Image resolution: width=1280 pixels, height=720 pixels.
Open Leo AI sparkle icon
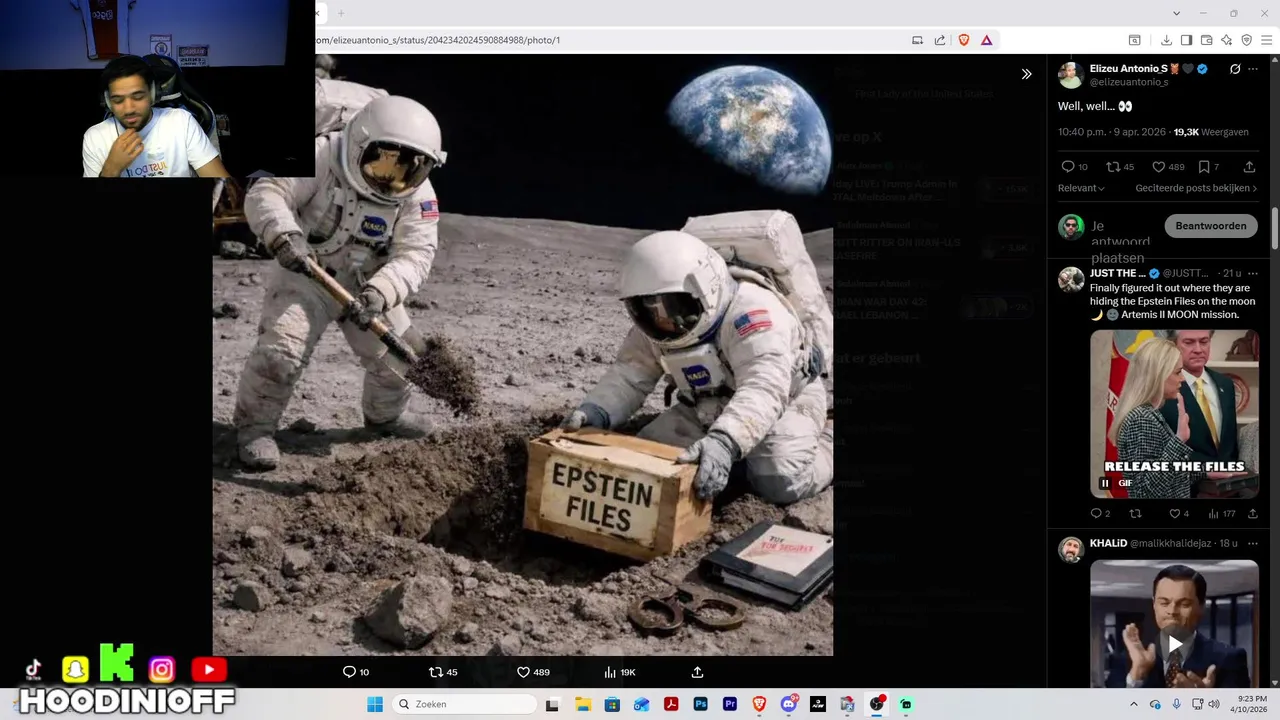point(1226,40)
